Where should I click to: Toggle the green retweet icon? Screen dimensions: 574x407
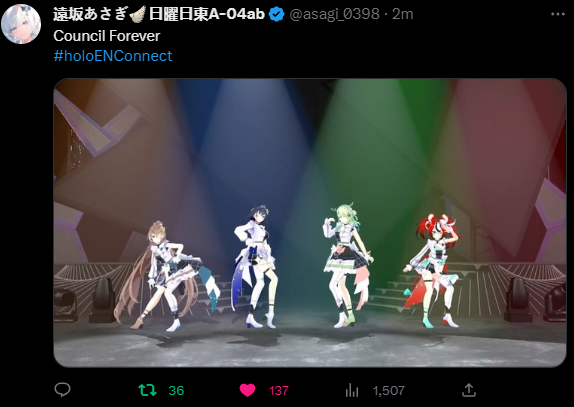click(x=148, y=390)
